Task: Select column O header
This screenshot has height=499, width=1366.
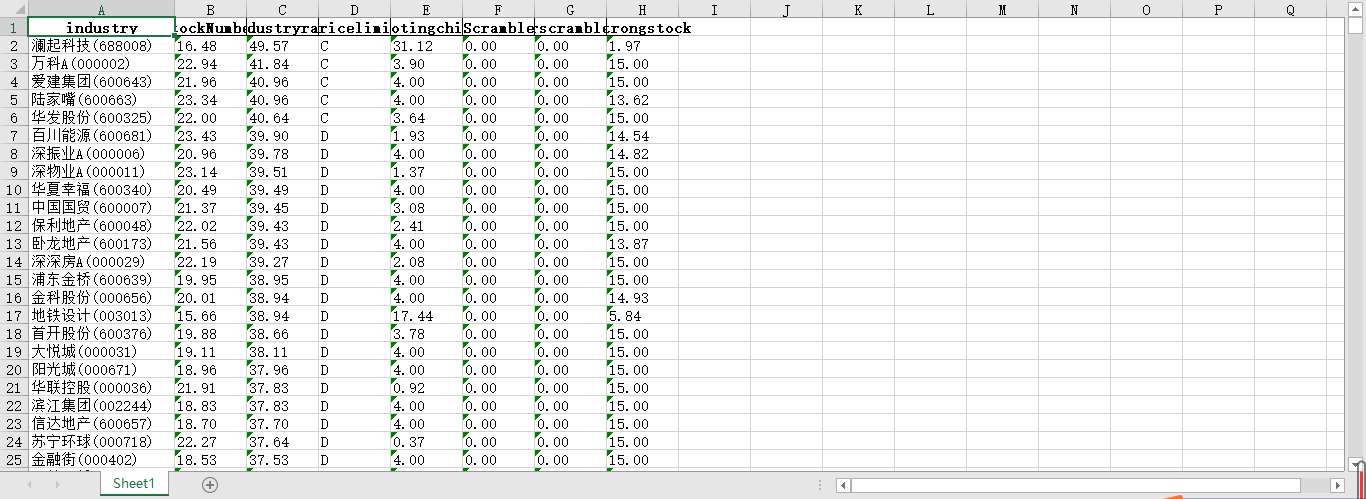Action: (x=1146, y=9)
